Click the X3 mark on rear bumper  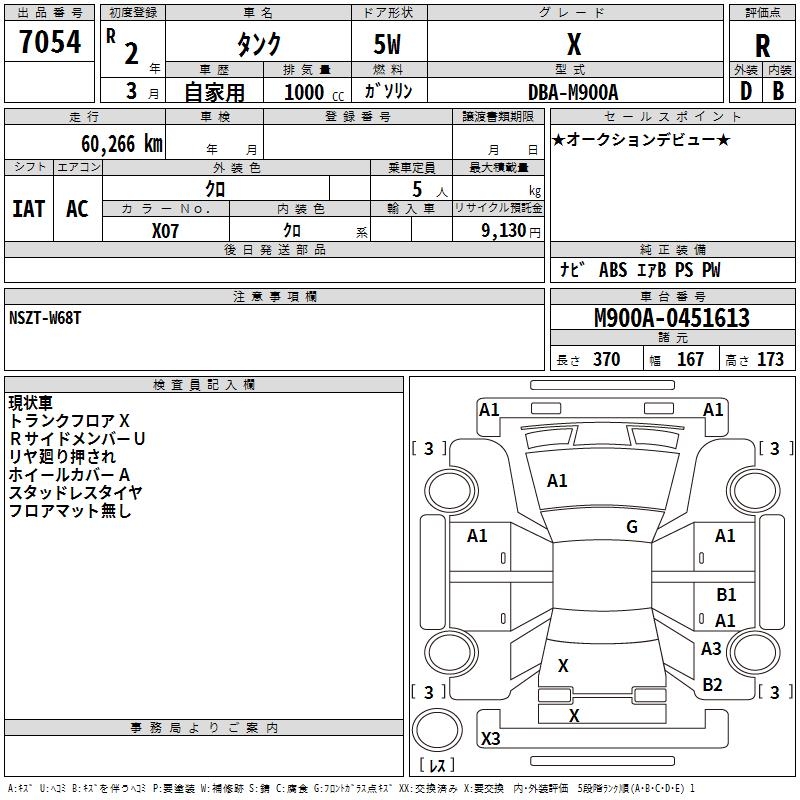[x=490, y=738]
